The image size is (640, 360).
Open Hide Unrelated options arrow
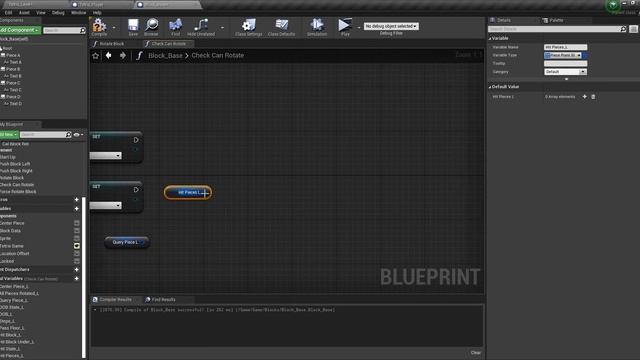click(x=222, y=28)
